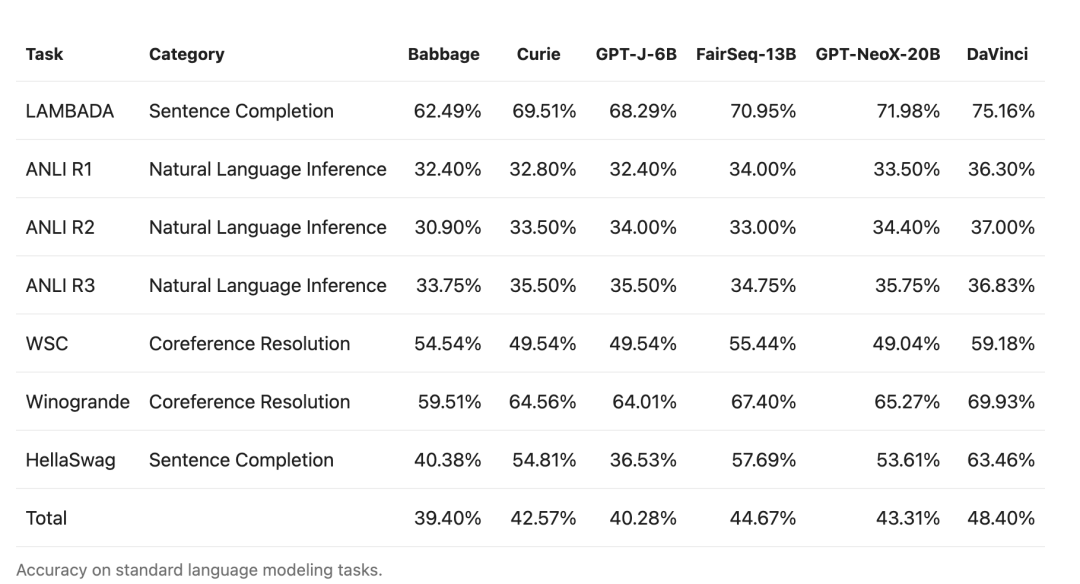Click the Curie column header

[x=538, y=54]
